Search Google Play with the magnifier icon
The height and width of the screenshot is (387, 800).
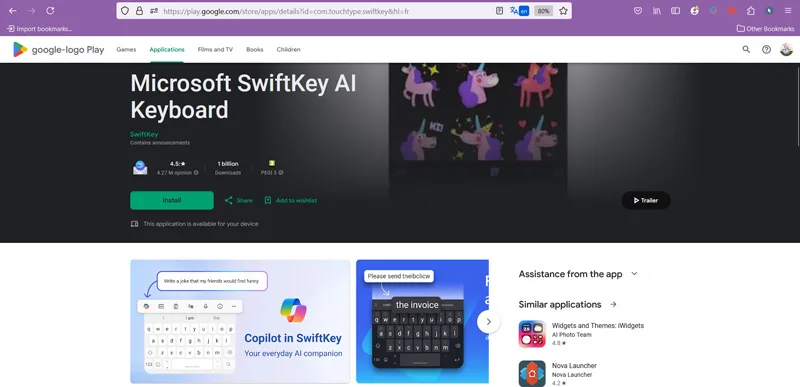[x=746, y=49]
